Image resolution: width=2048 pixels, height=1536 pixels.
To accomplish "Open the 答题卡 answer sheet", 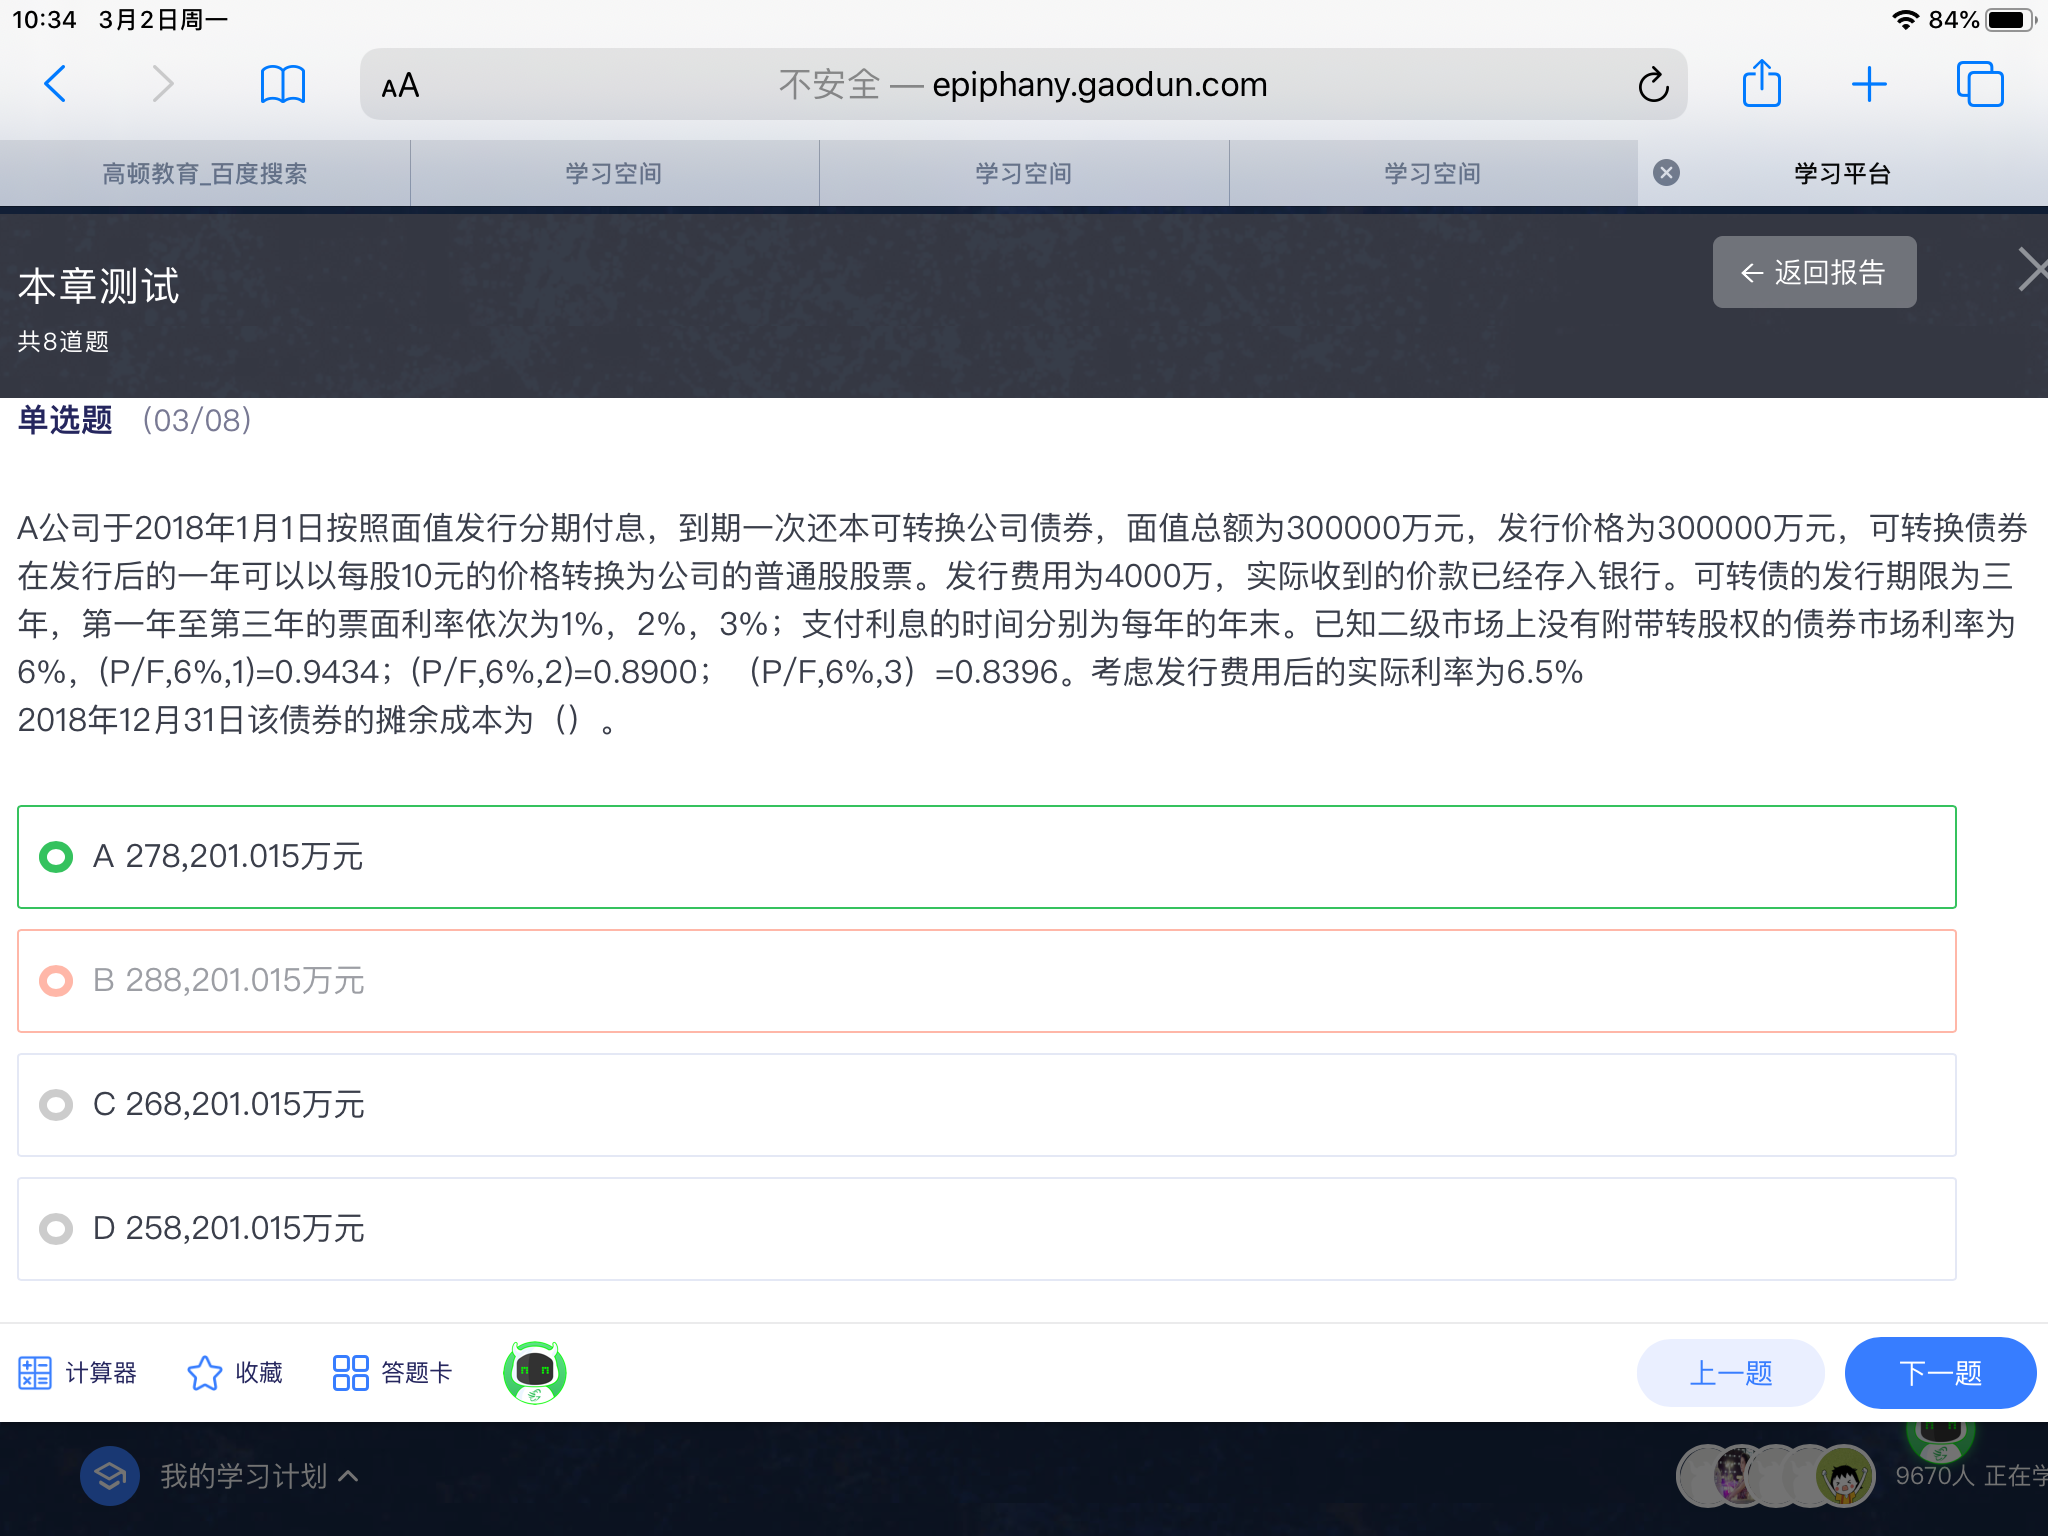I will tap(392, 1373).
